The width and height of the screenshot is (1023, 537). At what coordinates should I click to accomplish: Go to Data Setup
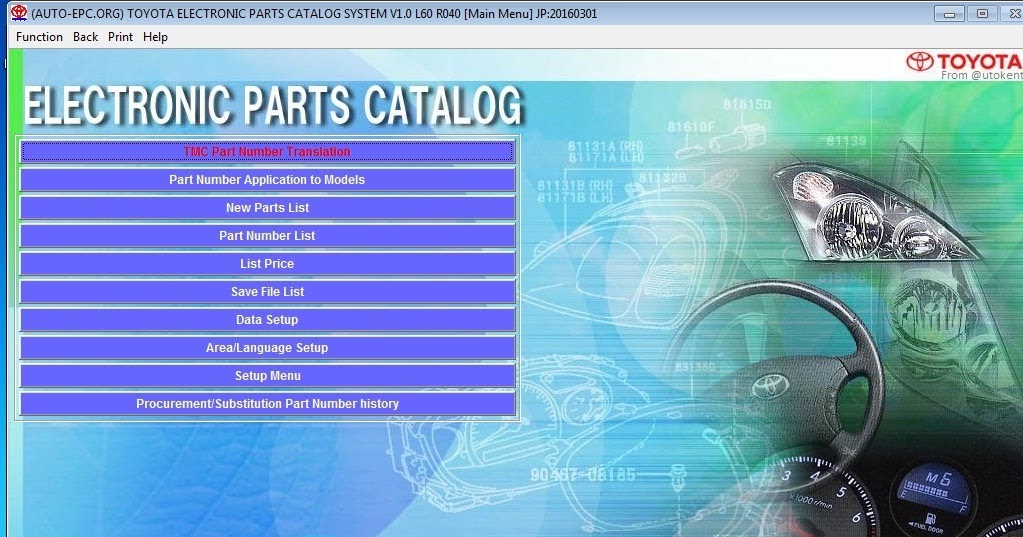coord(267,320)
